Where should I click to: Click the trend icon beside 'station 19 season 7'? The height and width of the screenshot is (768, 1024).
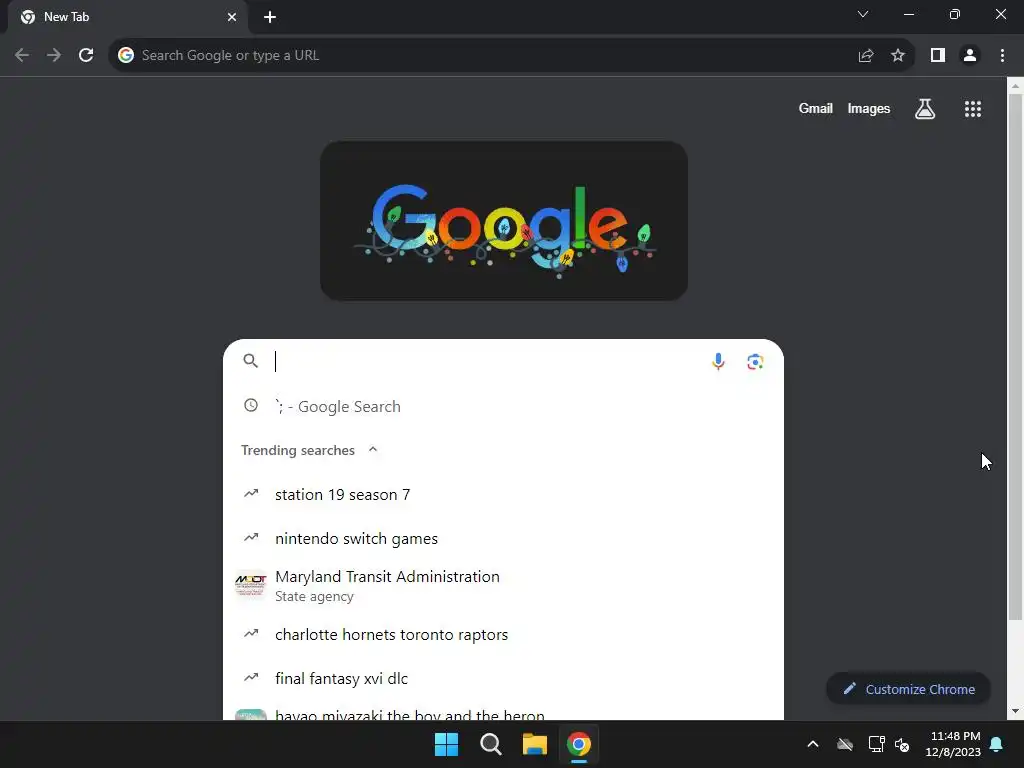251,493
